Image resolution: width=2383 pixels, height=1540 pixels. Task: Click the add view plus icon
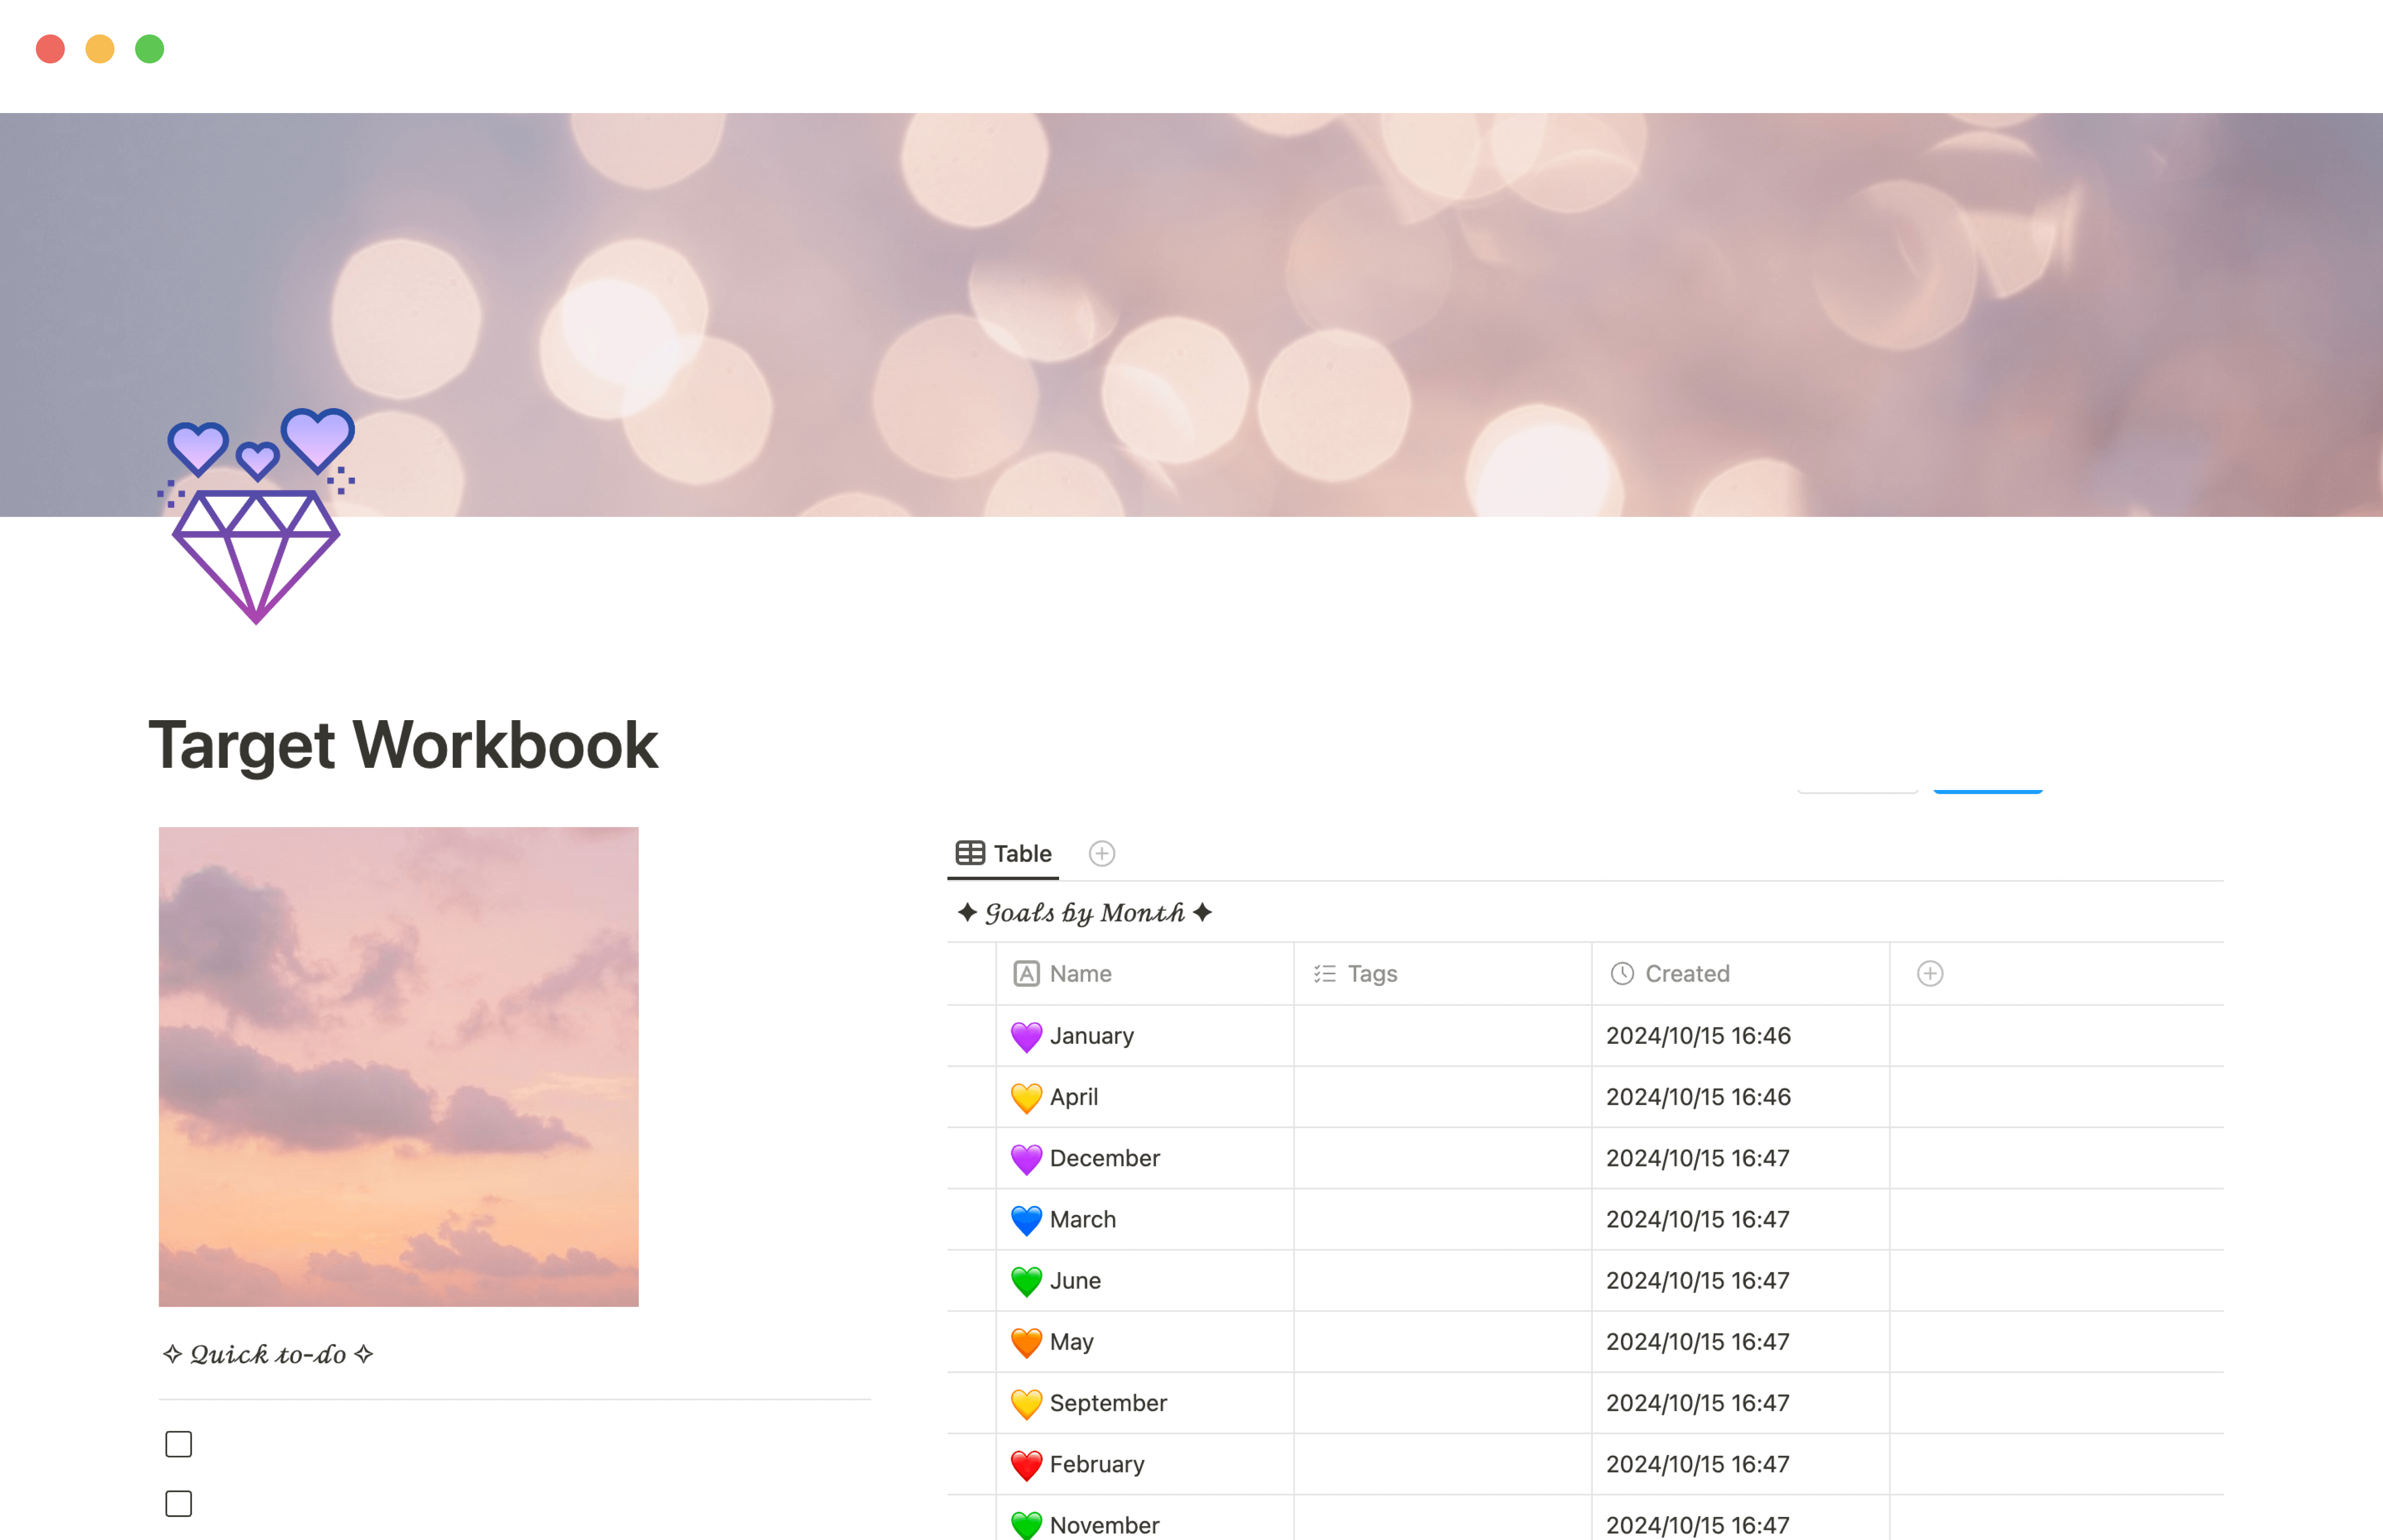click(x=1101, y=853)
